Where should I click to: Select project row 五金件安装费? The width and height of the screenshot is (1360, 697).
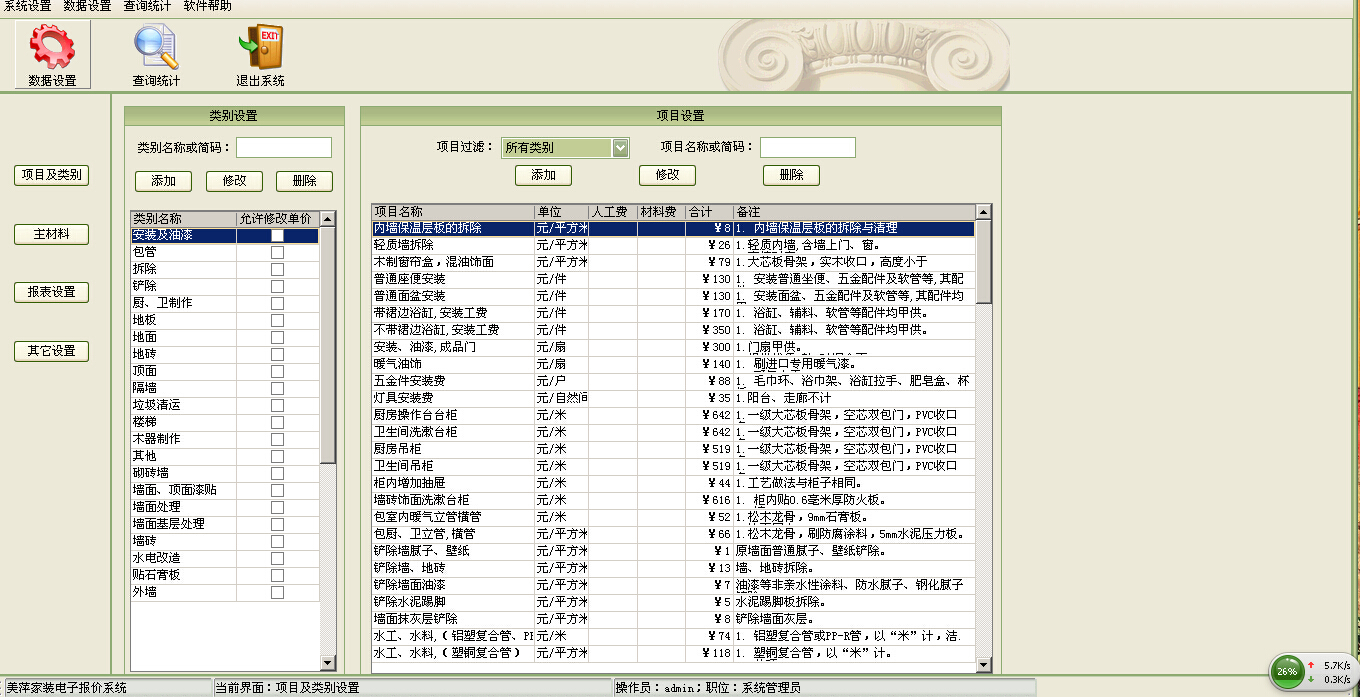point(673,382)
